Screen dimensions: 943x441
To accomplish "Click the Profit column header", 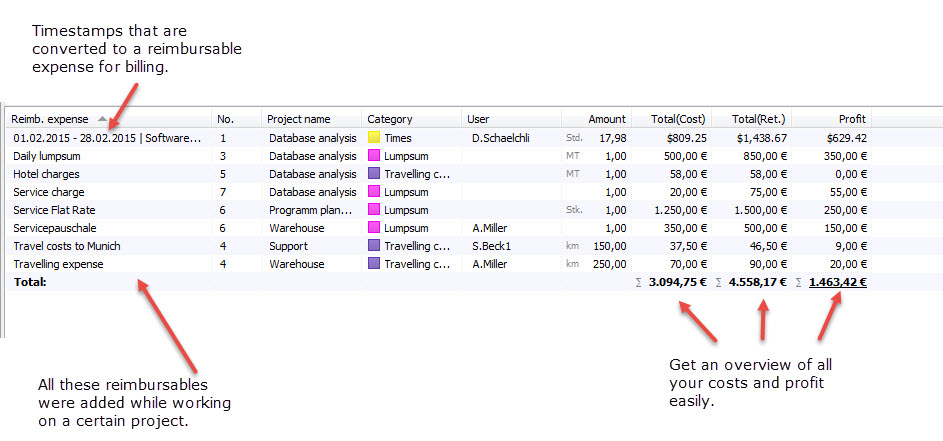I will [851, 119].
